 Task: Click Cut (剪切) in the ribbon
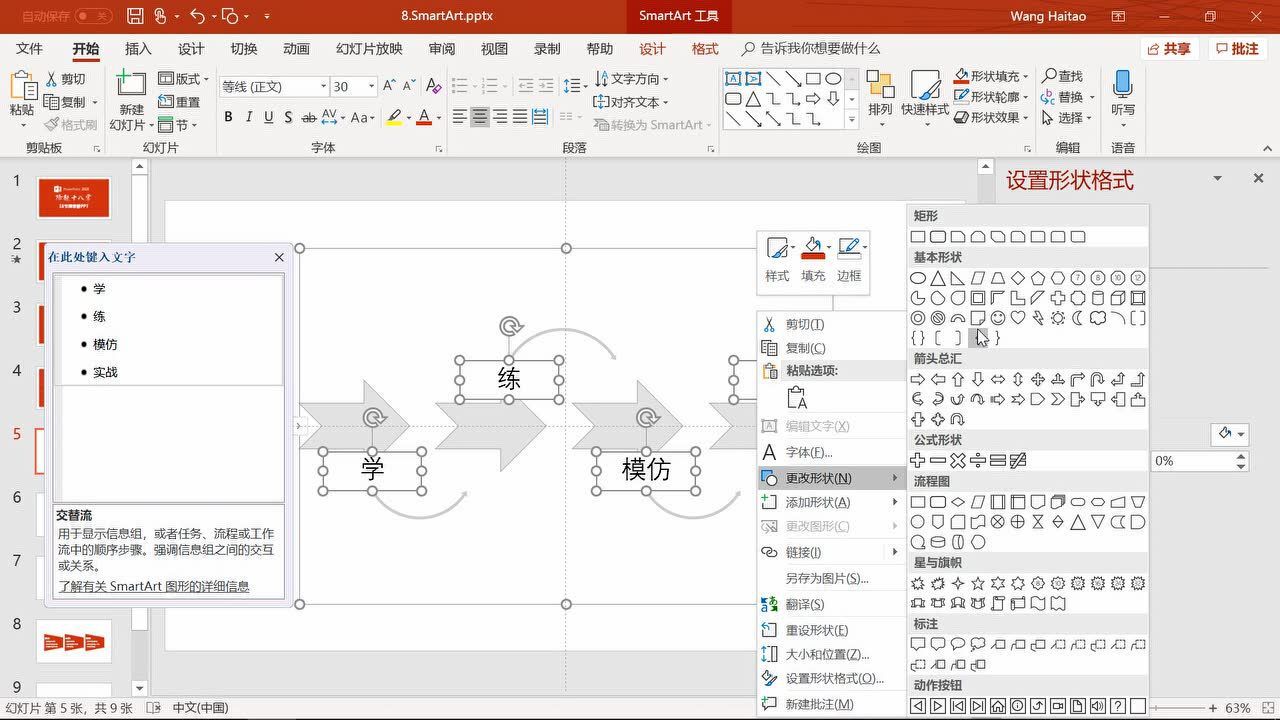click(x=67, y=79)
